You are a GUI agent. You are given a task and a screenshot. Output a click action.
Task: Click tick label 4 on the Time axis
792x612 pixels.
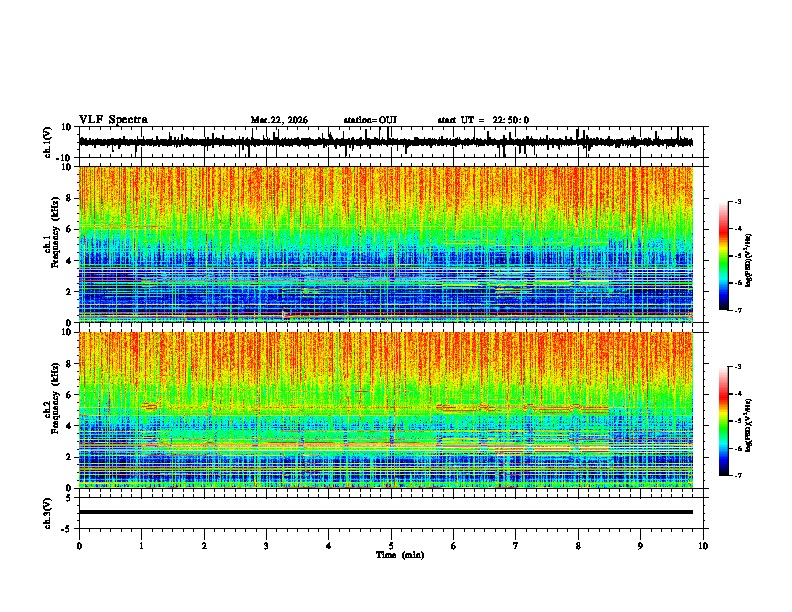[329, 546]
